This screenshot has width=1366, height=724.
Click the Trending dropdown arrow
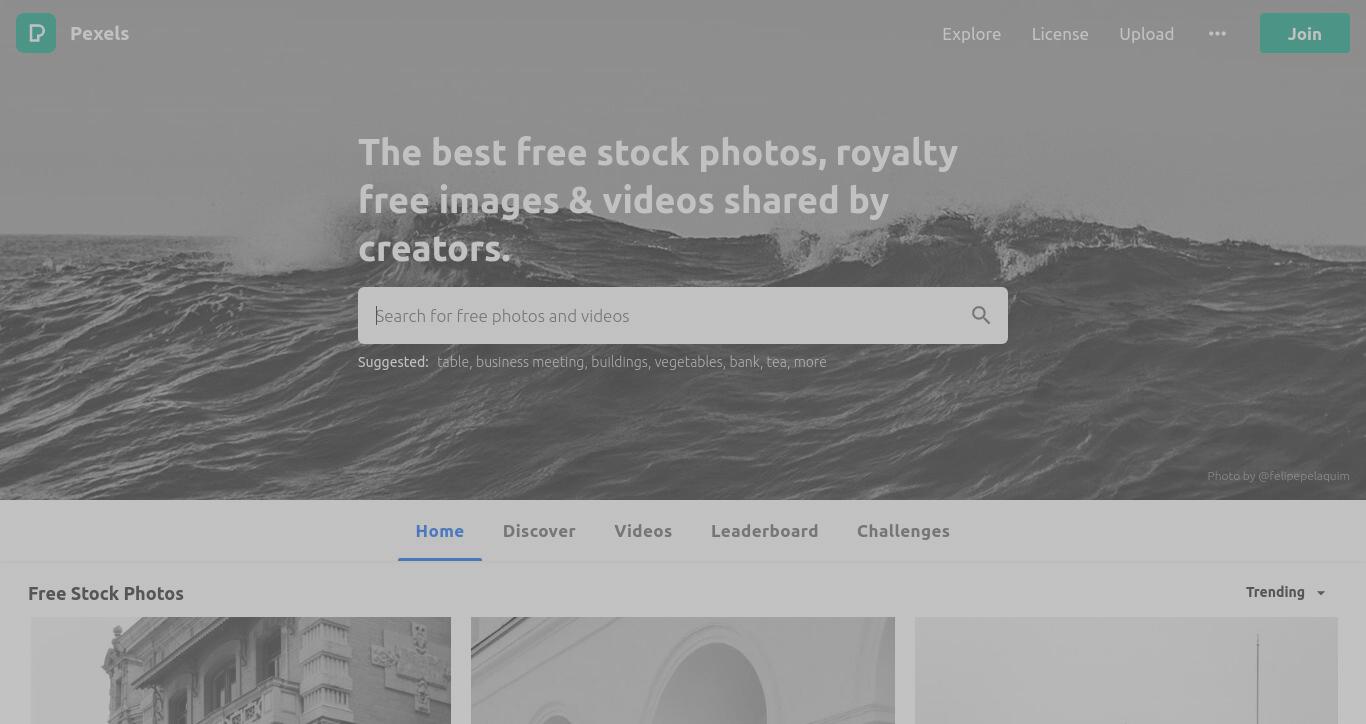click(1320, 593)
